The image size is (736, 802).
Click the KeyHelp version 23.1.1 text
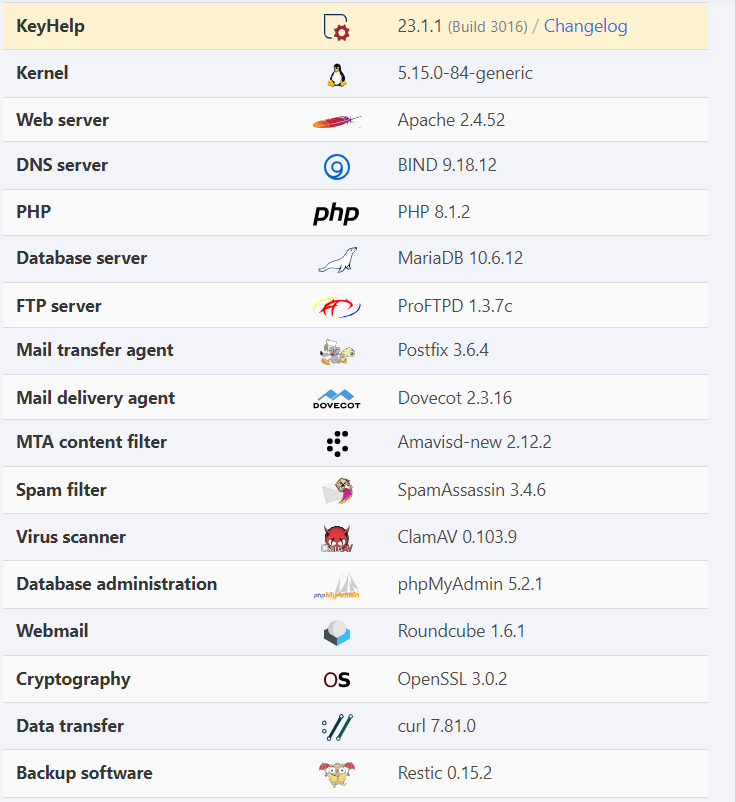pyautogui.click(x=419, y=27)
